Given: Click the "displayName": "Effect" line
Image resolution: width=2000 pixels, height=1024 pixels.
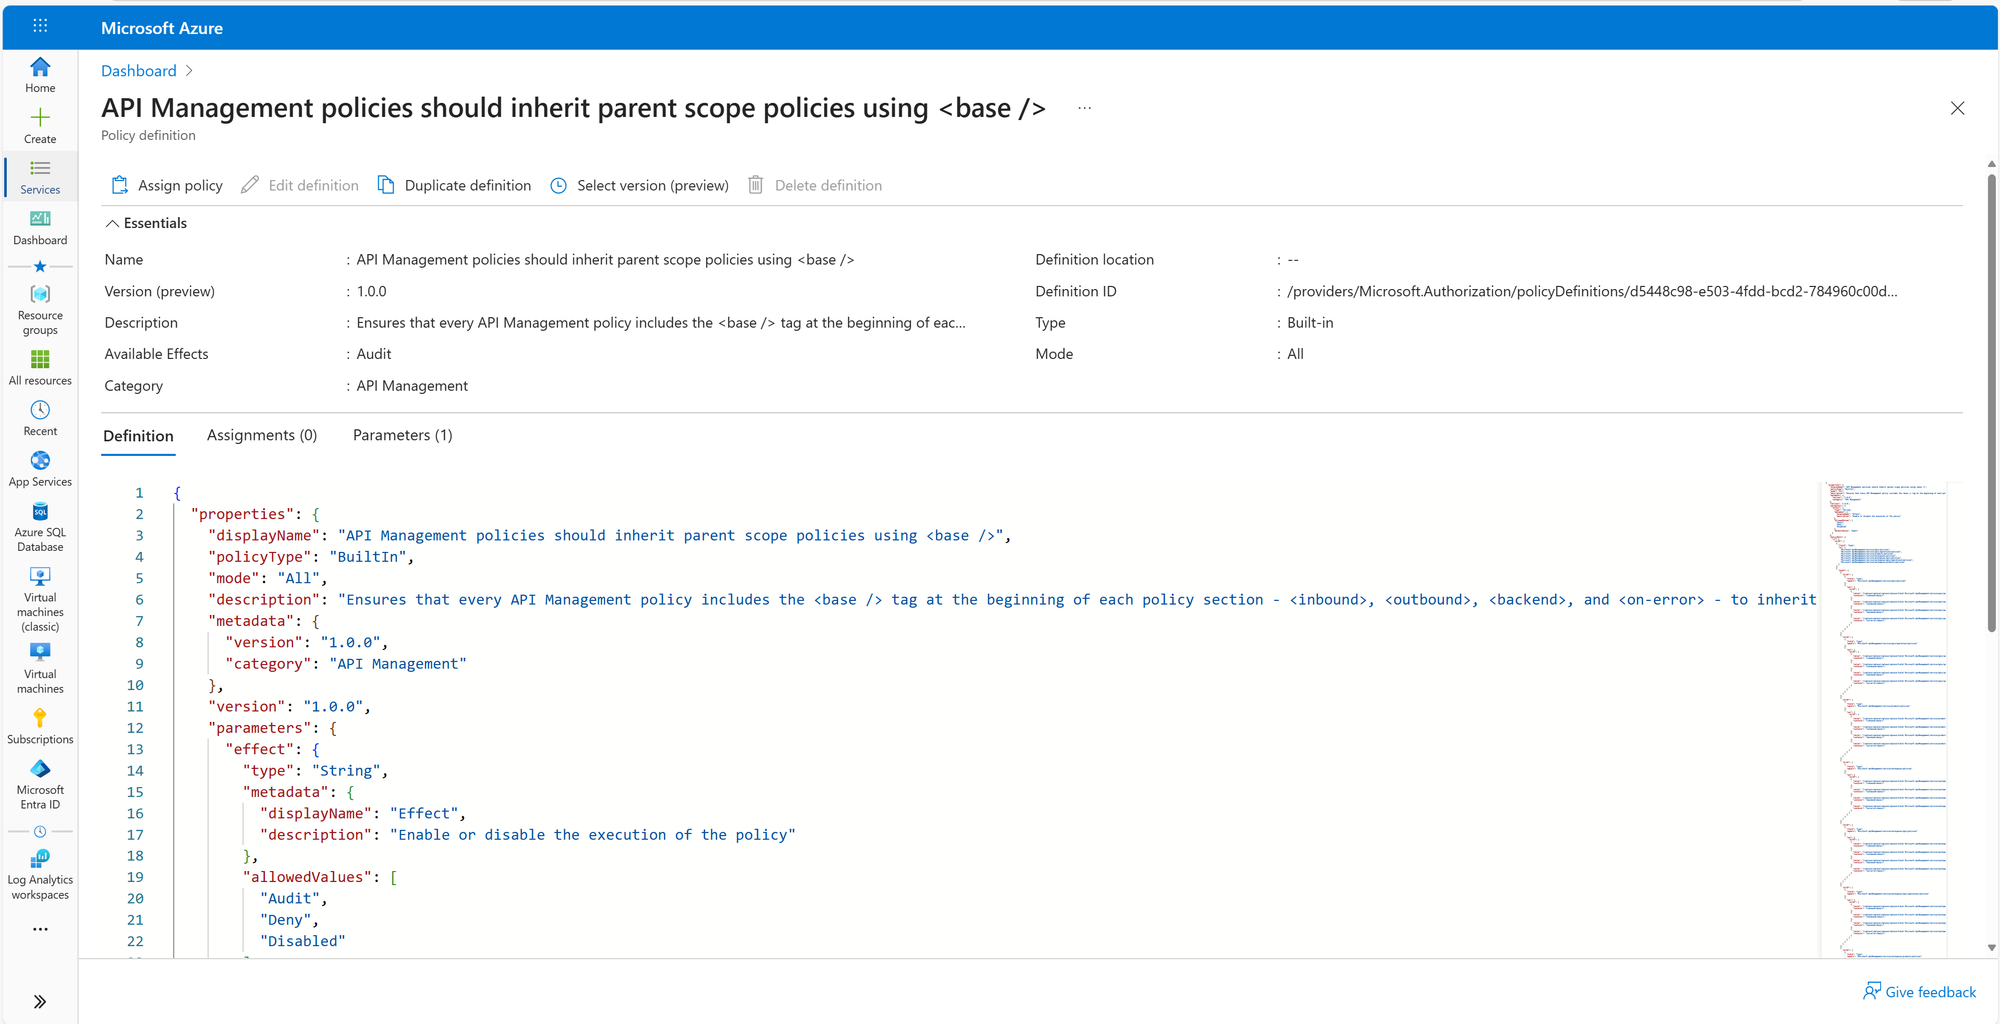Looking at the screenshot, I should (x=363, y=813).
